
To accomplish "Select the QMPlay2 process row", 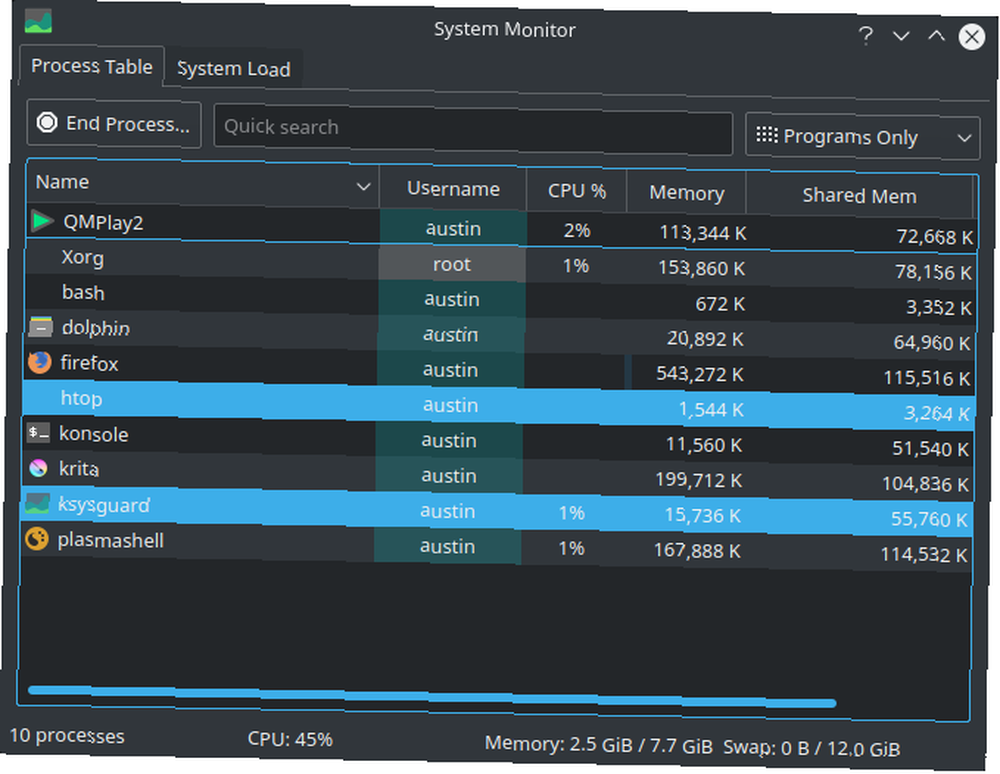I will click(x=501, y=228).
